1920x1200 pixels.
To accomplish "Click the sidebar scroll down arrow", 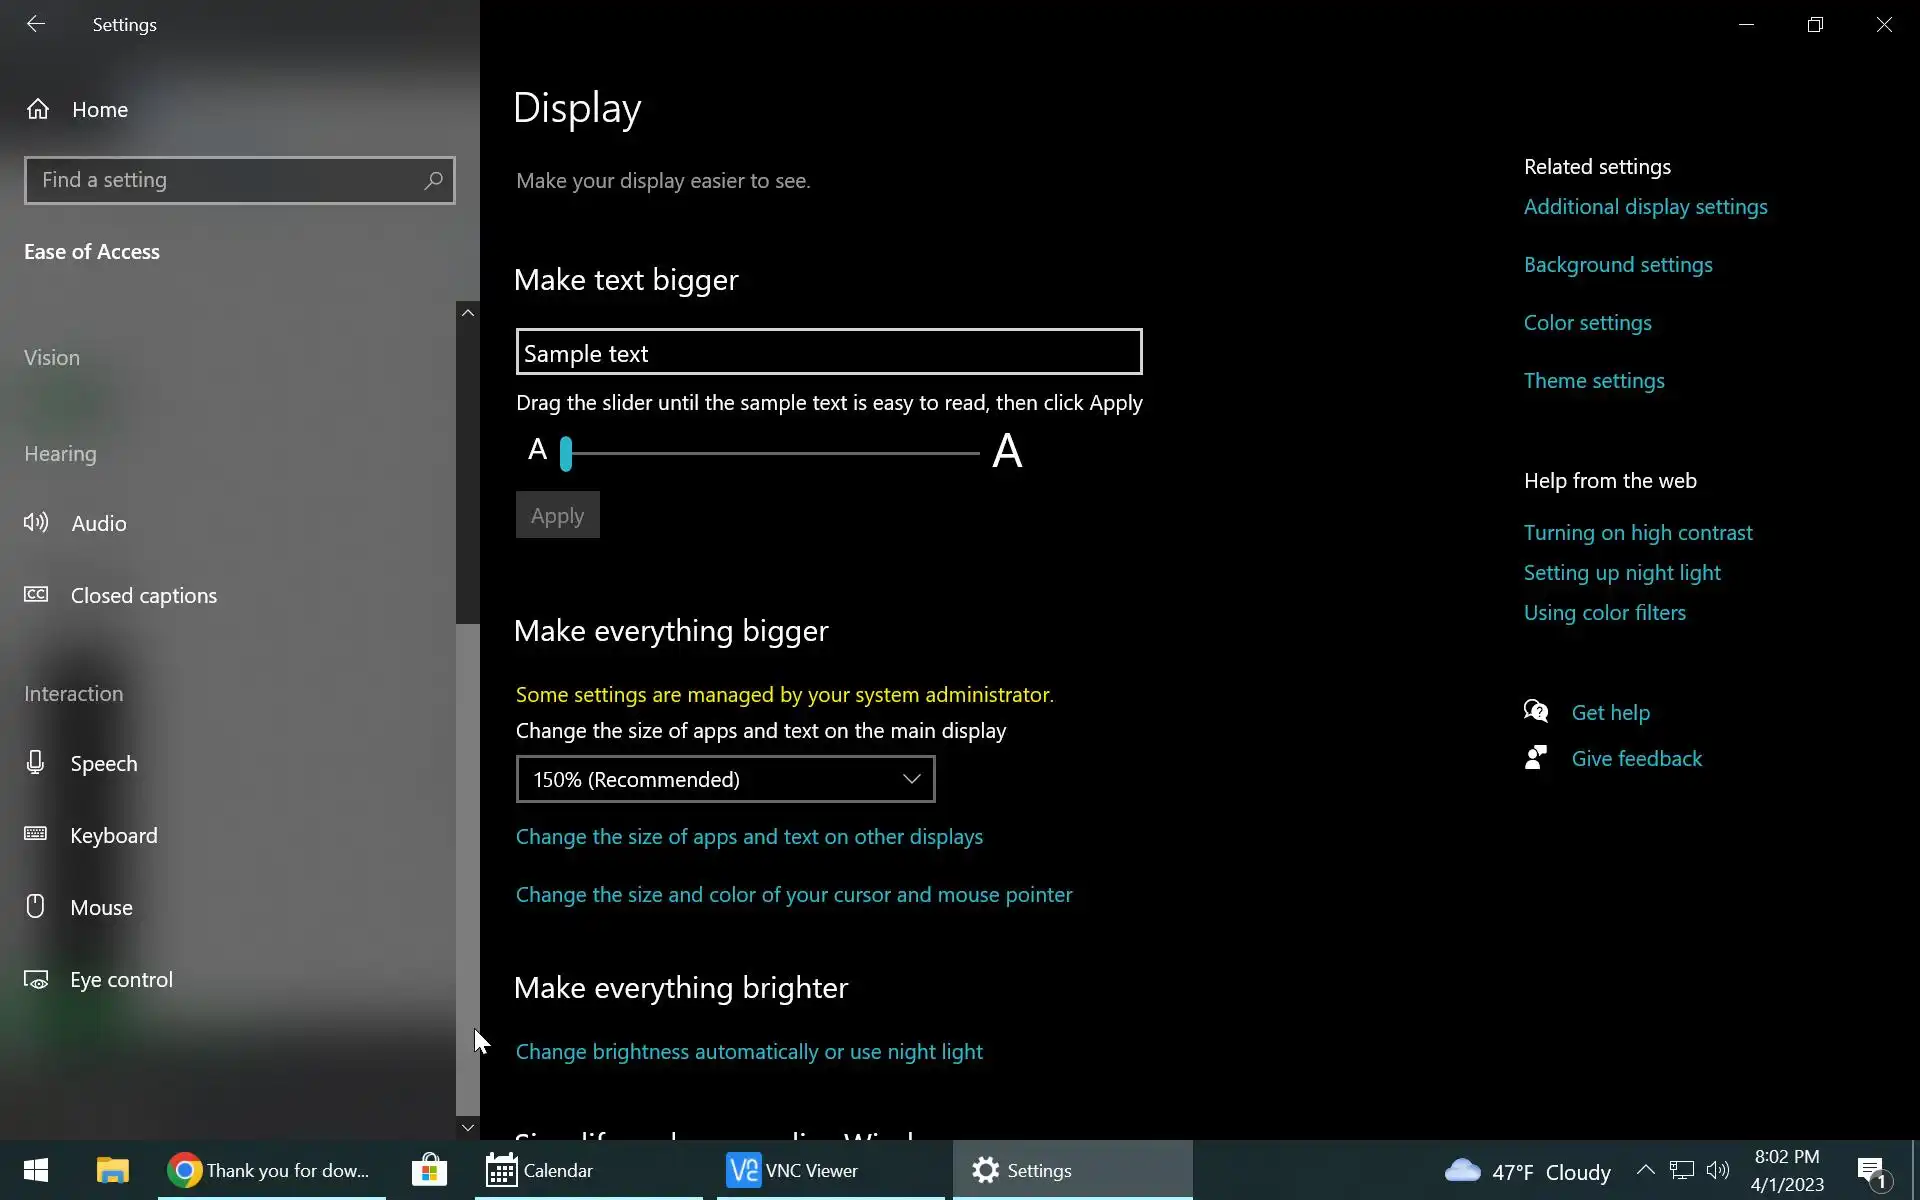I will (467, 1127).
